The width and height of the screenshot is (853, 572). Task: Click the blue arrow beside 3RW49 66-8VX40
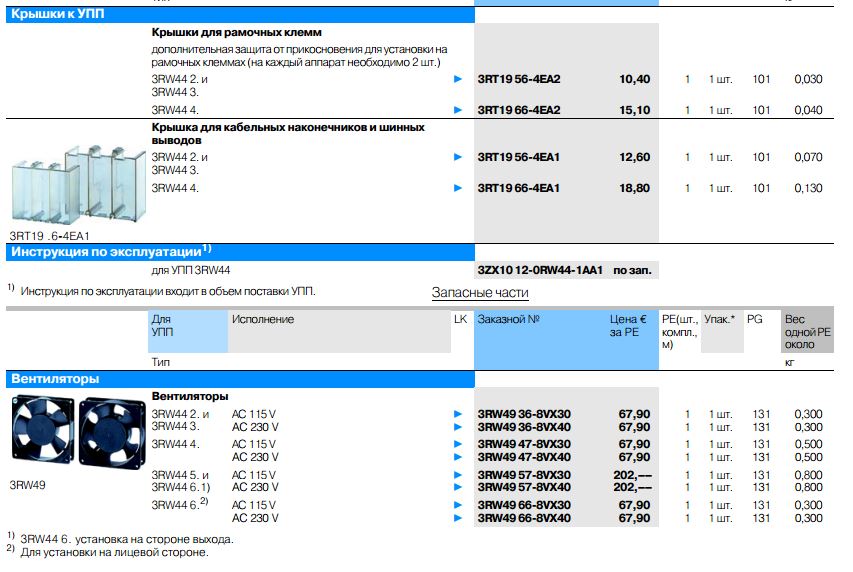[x=458, y=518]
